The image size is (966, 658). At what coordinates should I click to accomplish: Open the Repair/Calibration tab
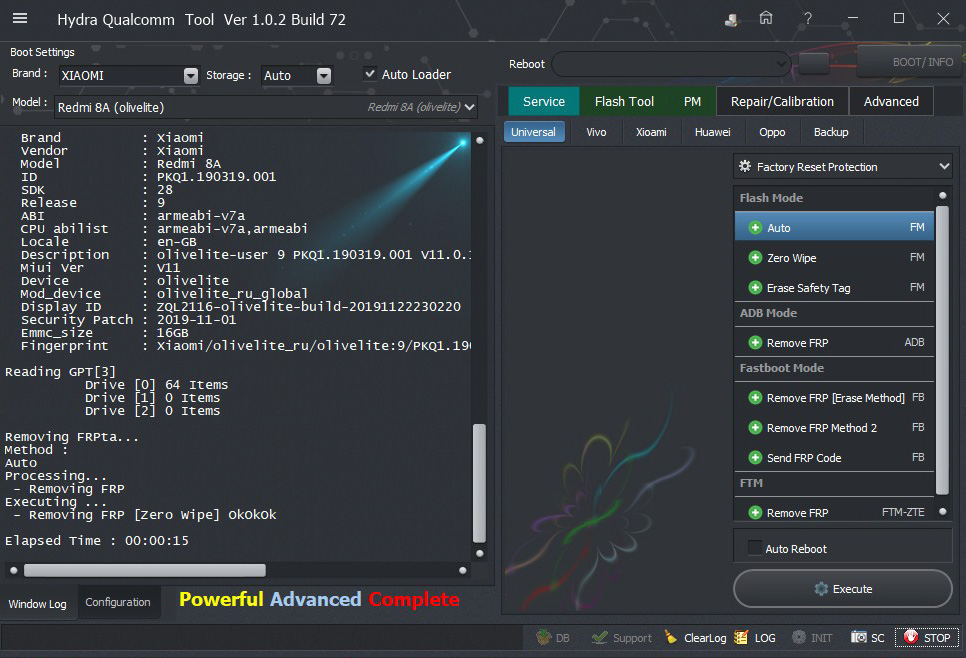(782, 101)
